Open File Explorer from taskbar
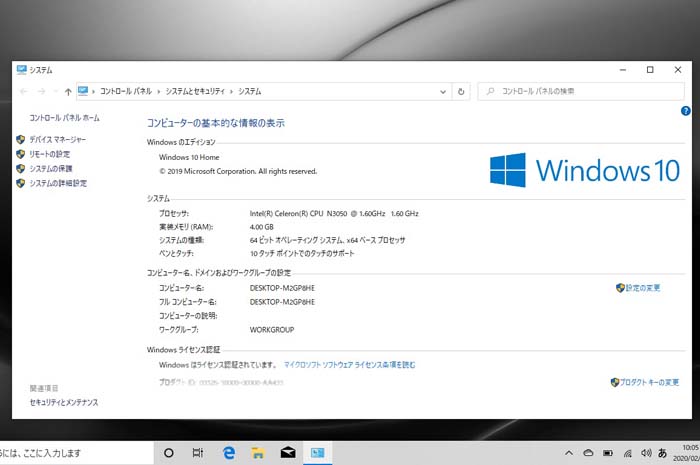Screen dimensions: 700x465 pyautogui.click(x=258, y=453)
